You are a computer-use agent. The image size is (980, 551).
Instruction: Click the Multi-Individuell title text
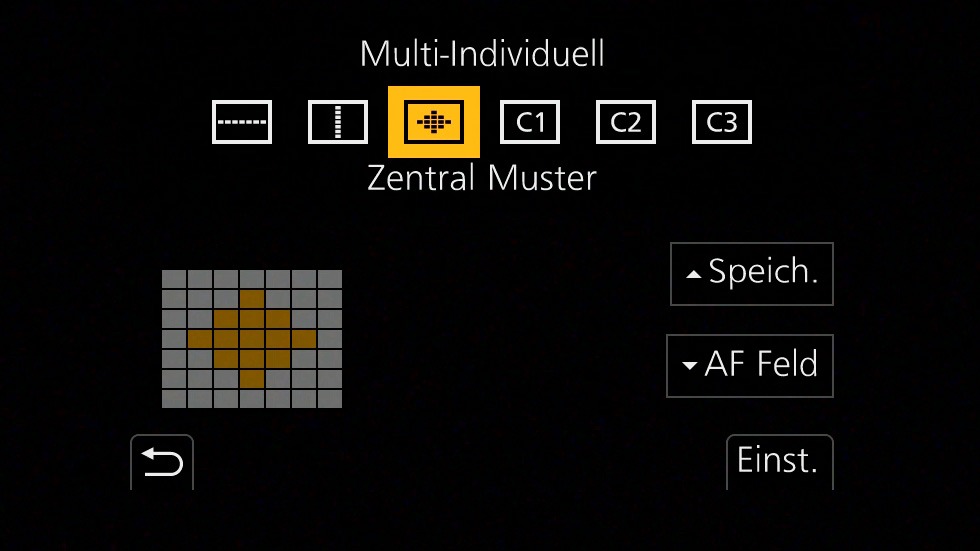point(482,54)
